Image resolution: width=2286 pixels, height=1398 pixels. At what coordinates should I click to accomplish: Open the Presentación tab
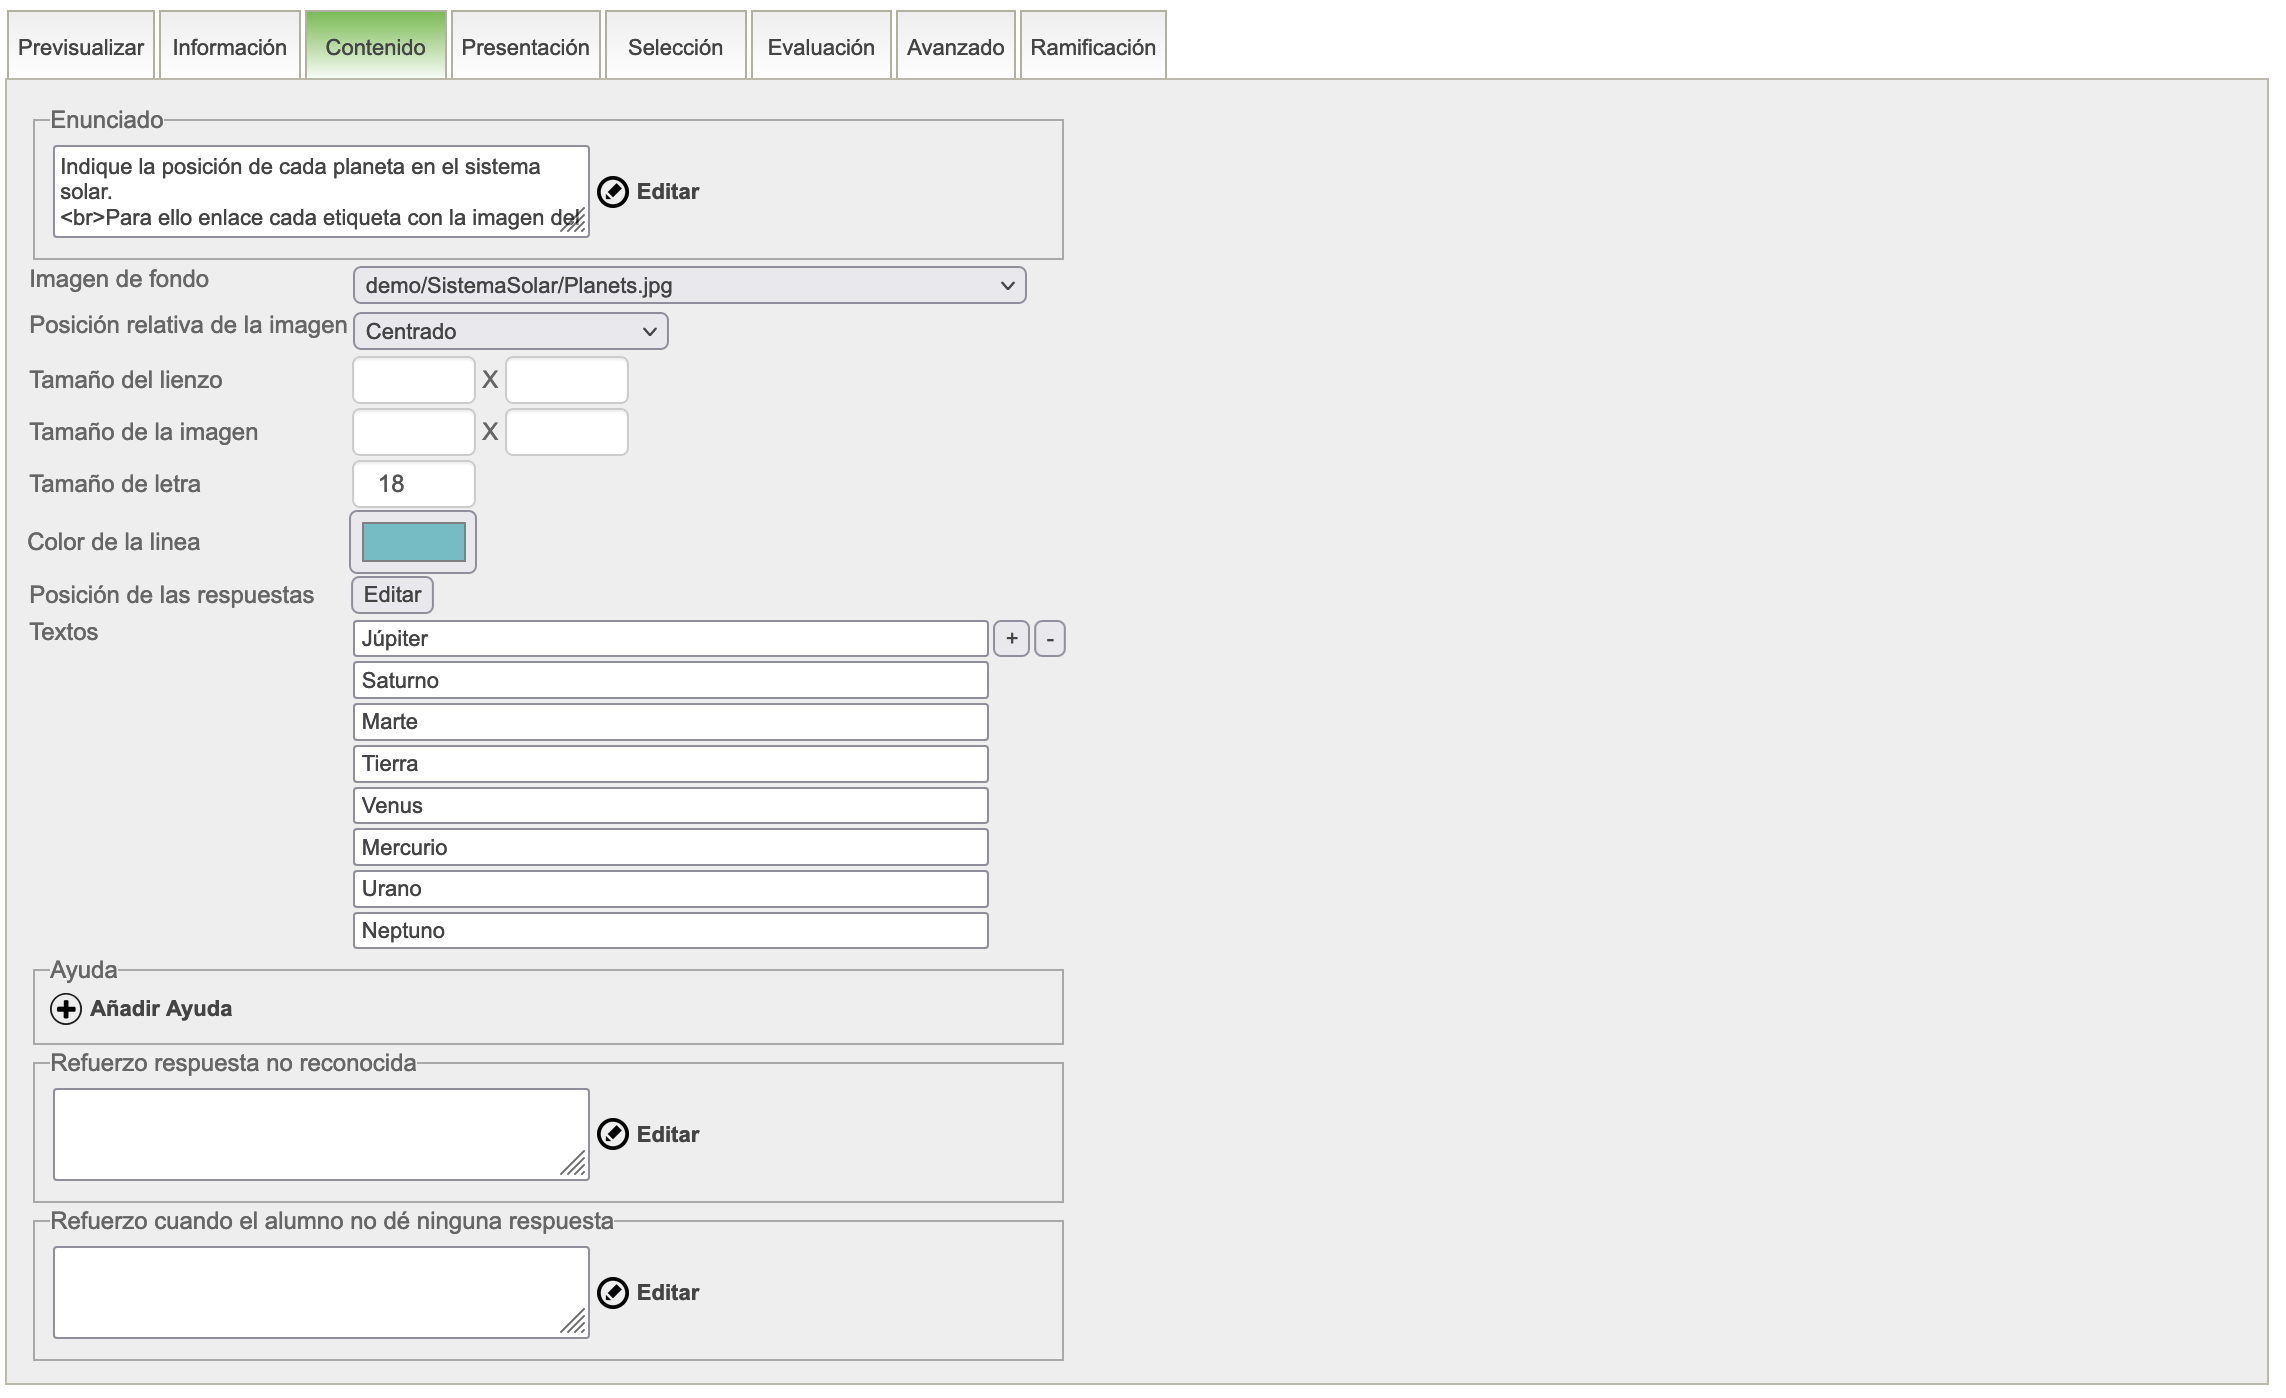pos(525,47)
